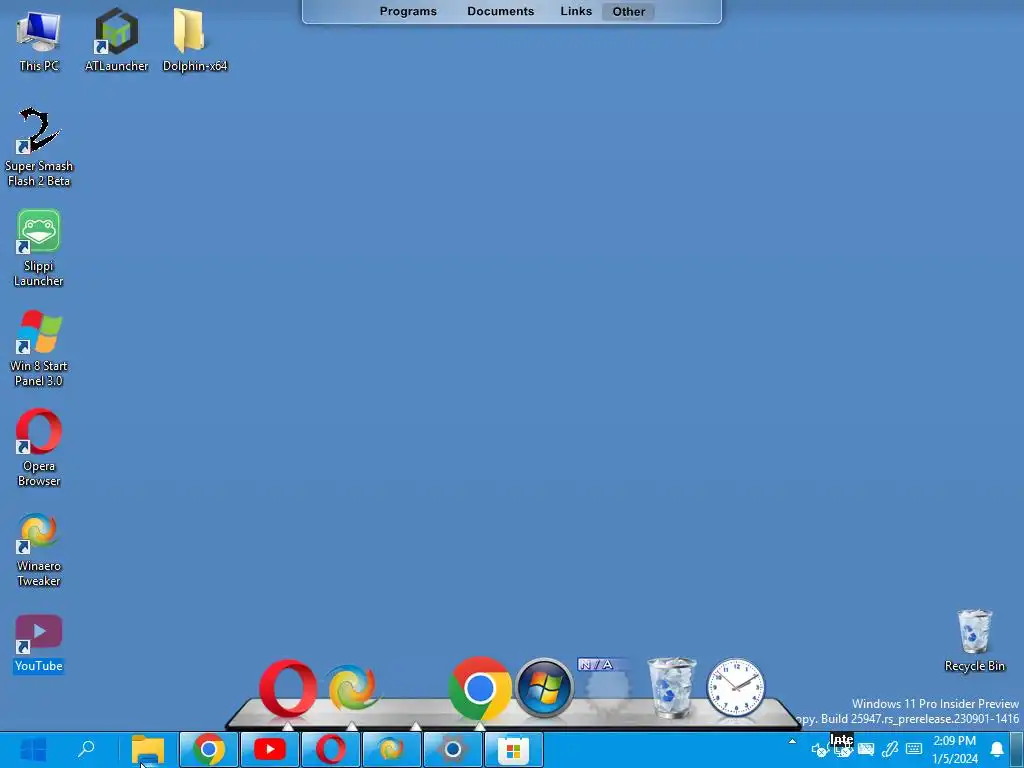Open the Documents tab in top bar

[500, 11]
